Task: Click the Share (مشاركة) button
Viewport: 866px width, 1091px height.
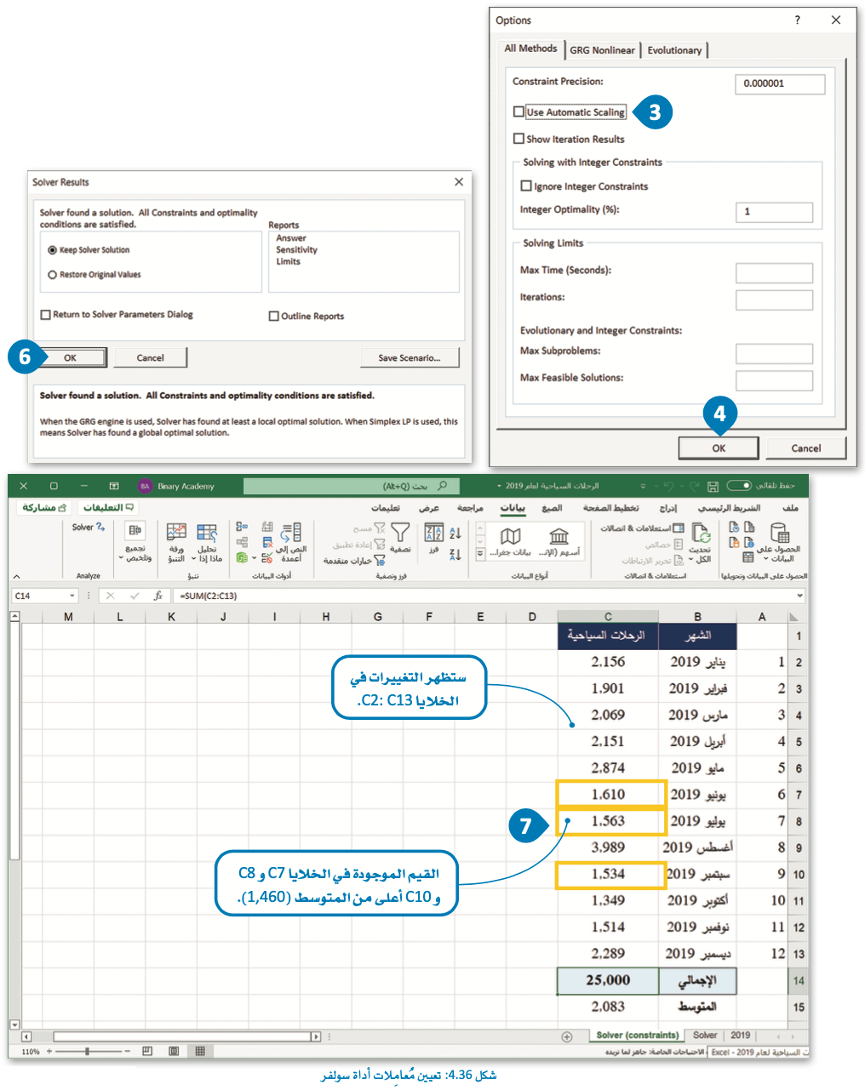Action: [44, 508]
